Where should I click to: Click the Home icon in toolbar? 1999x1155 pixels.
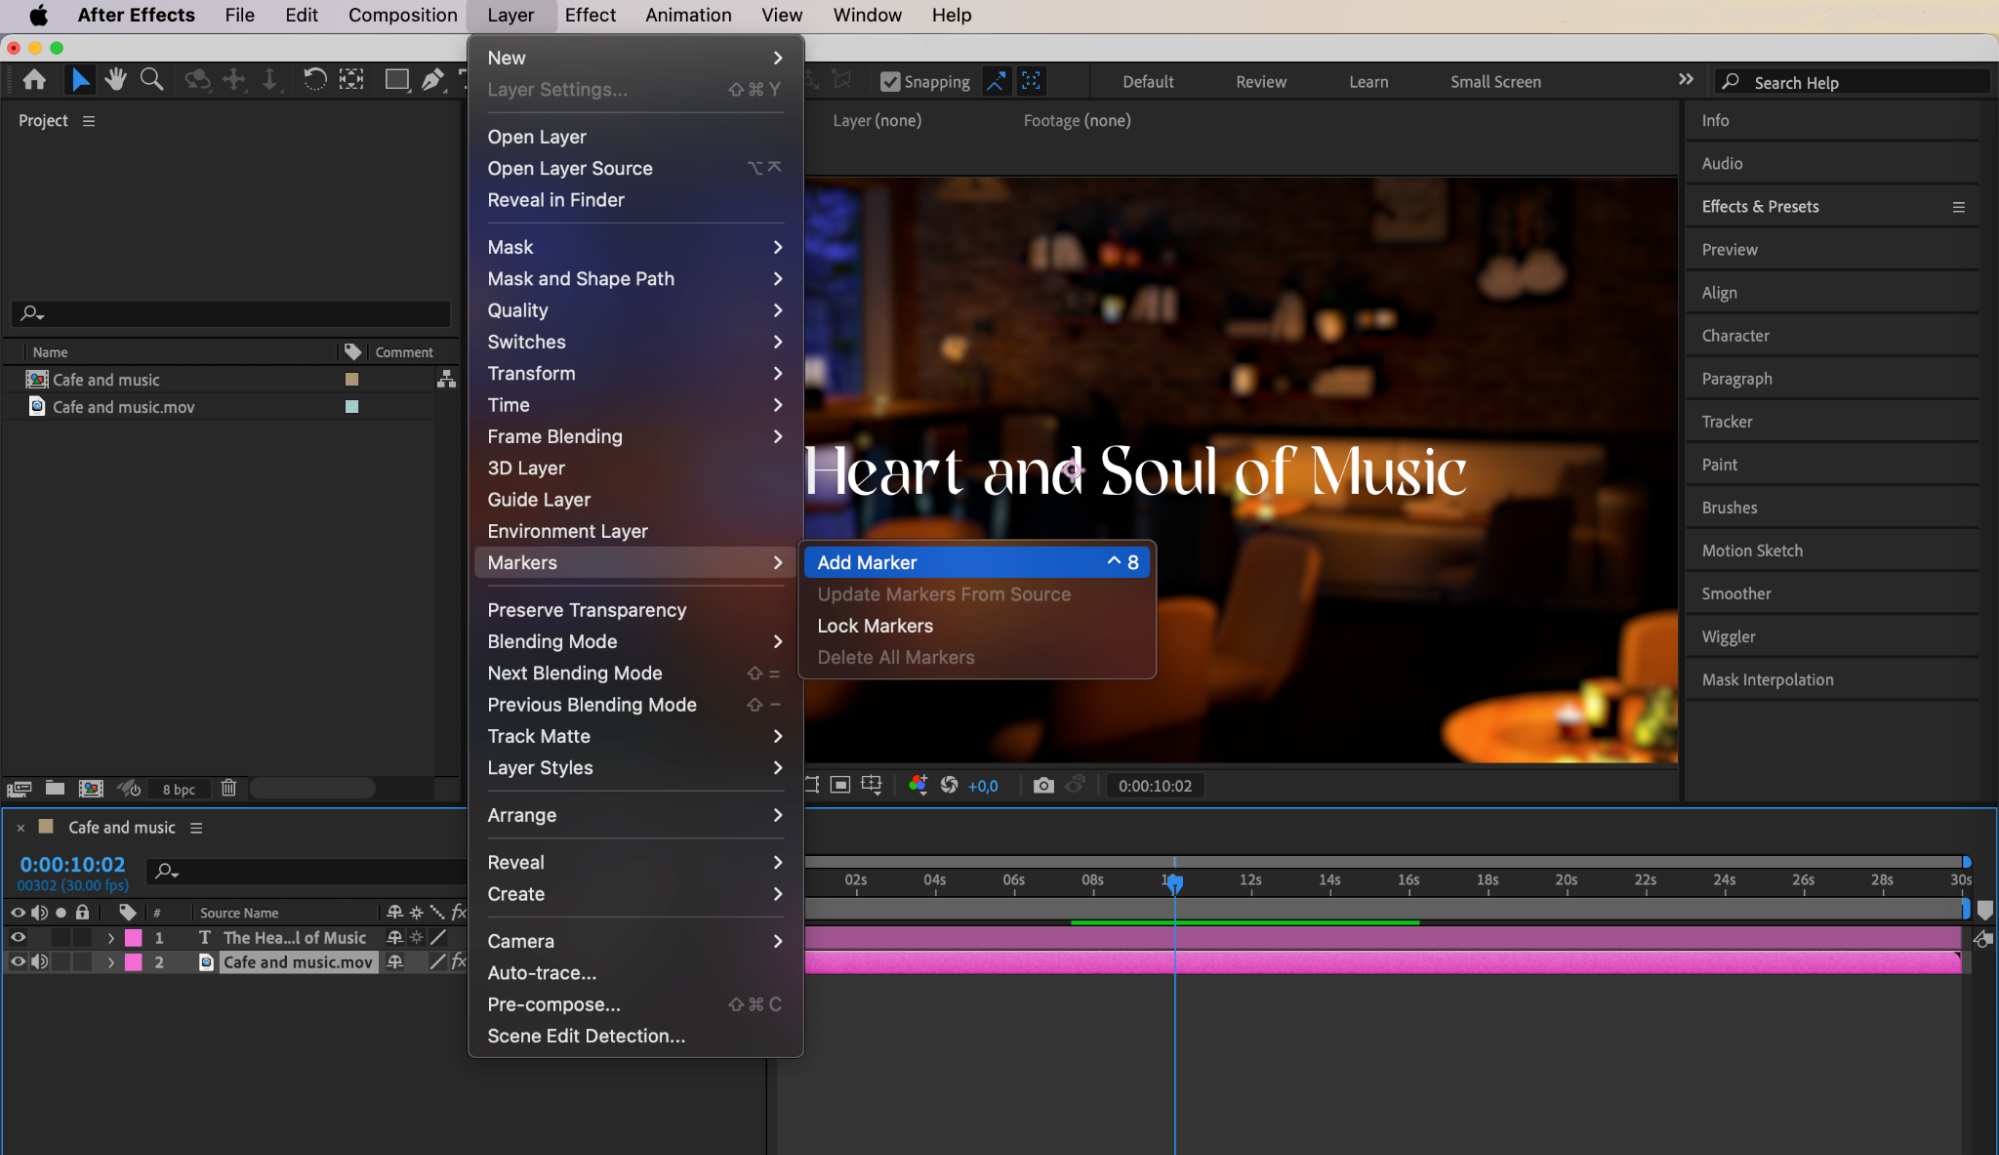point(34,80)
